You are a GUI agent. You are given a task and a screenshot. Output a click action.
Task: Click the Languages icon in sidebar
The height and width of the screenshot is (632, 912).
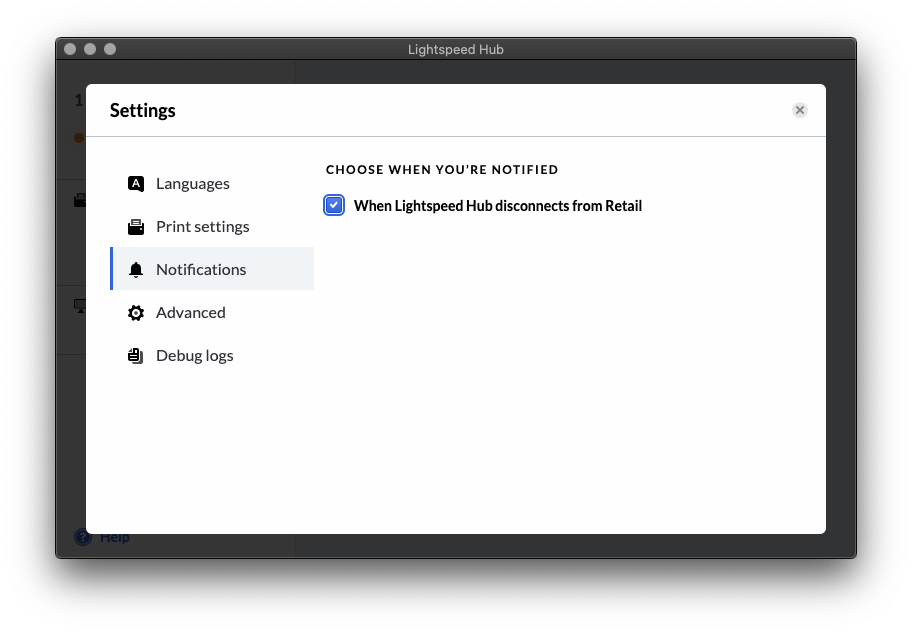(136, 184)
